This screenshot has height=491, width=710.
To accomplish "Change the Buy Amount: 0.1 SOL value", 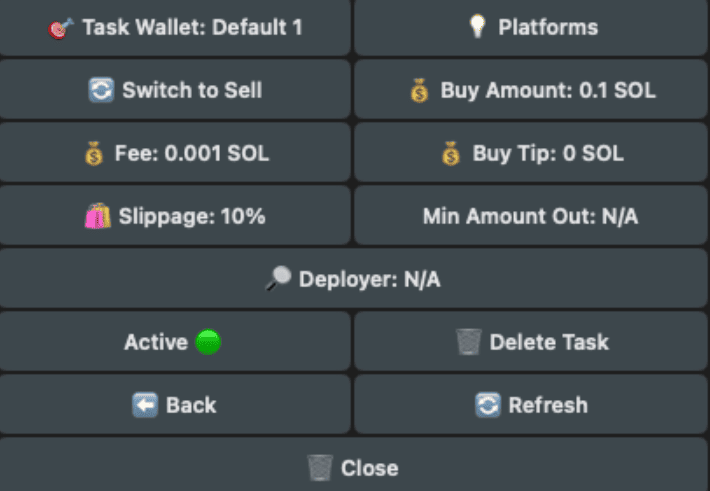I will coord(531,90).
